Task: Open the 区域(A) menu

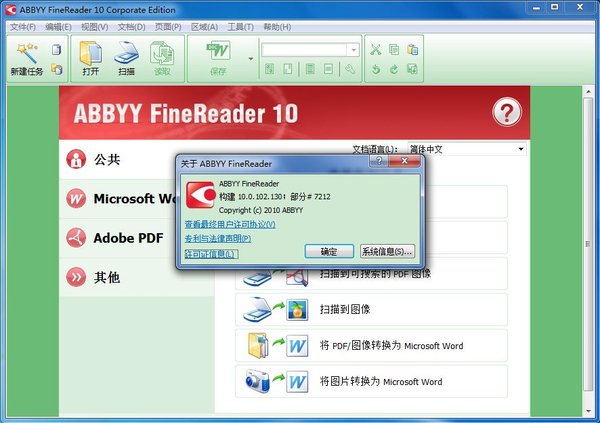Action: (x=204, y=27)
